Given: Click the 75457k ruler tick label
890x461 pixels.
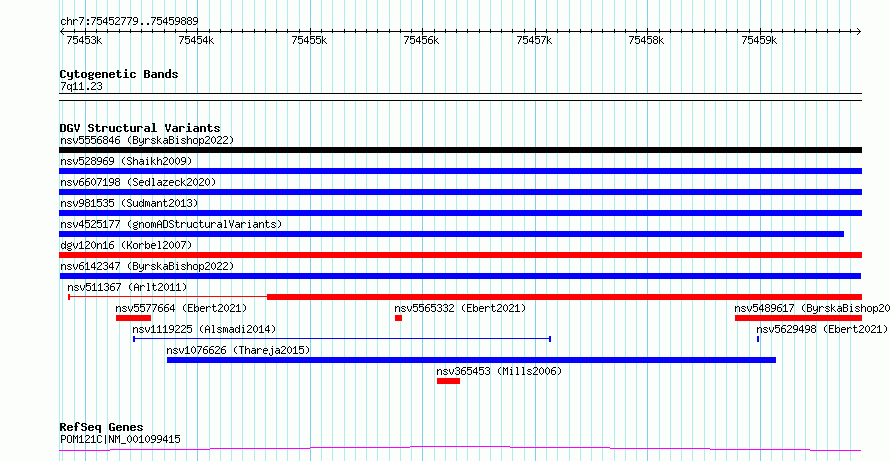Looking at the screenshot, I should click(534, 40).
